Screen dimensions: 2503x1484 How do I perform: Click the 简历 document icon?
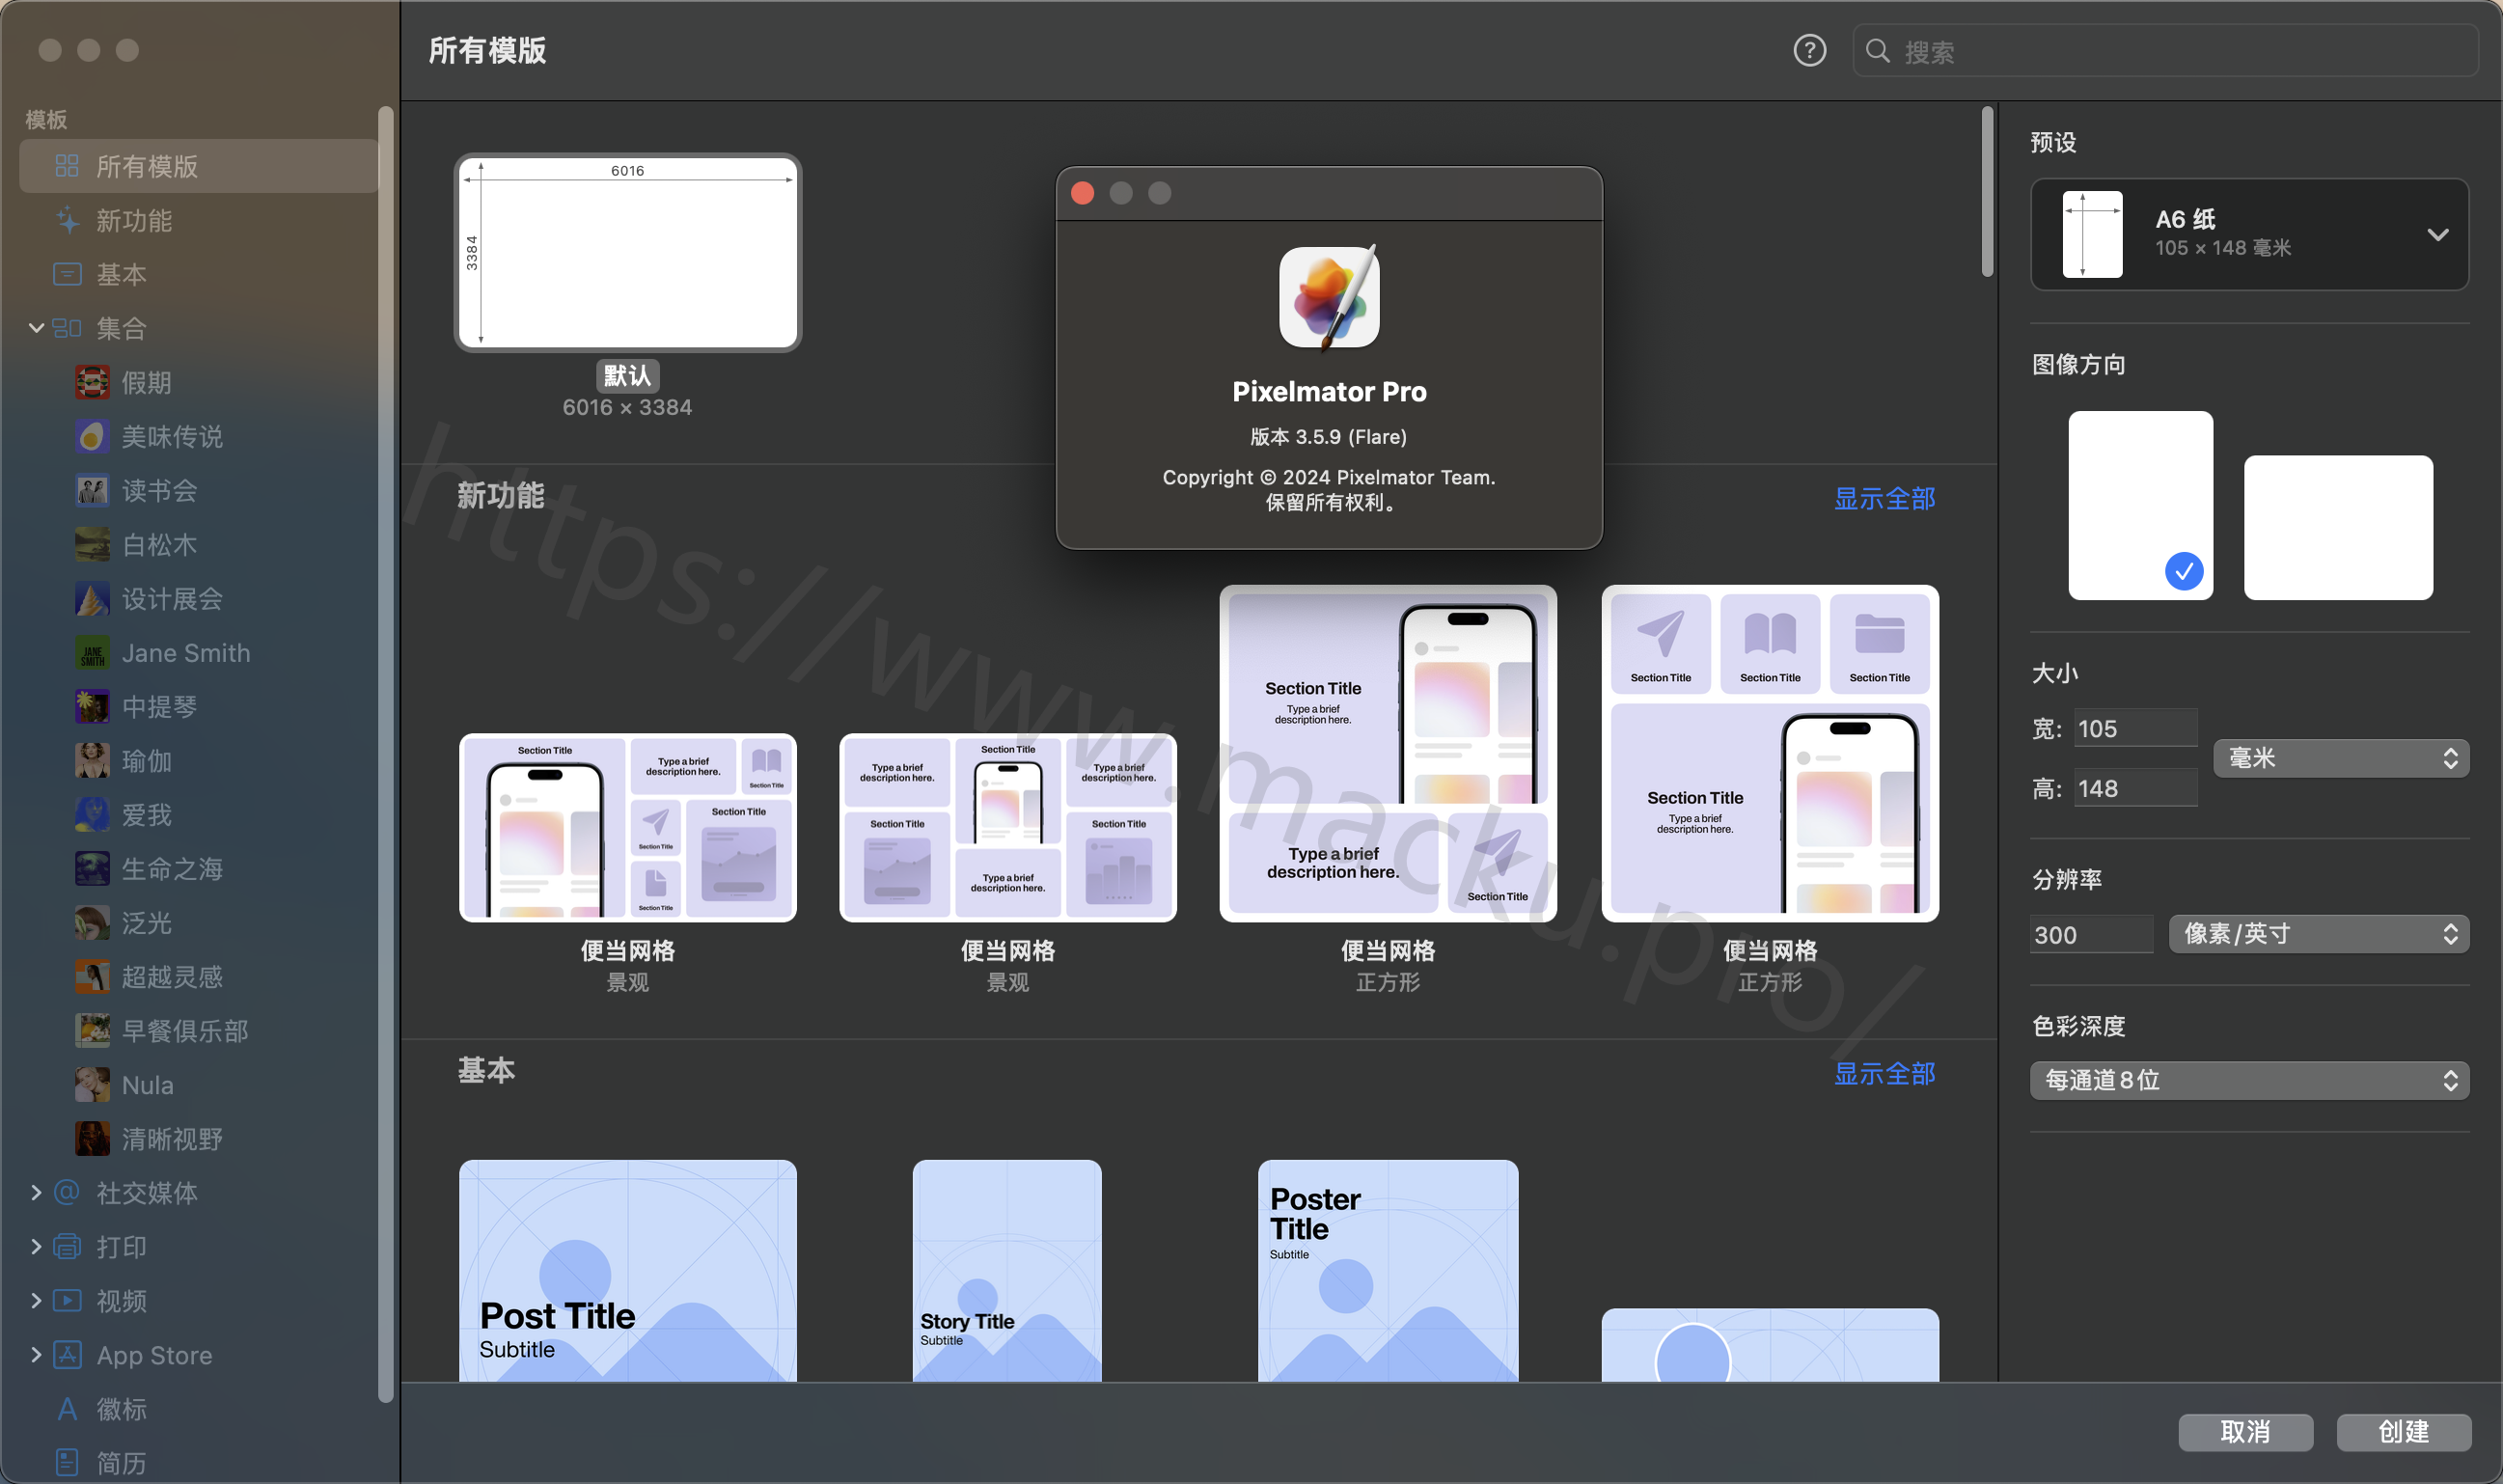point(67,1462)
